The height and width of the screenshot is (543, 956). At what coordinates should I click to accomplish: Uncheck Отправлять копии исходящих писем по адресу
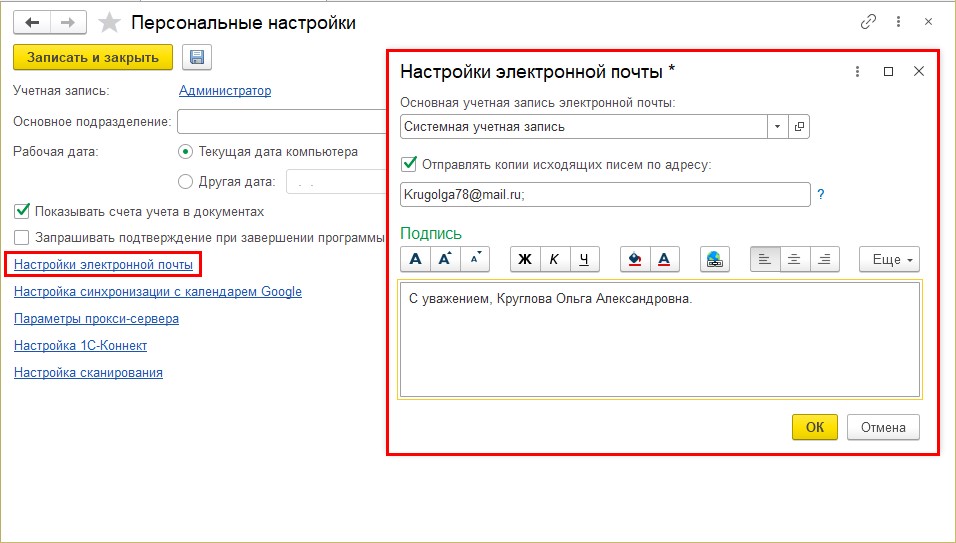pyautogui.click(x=409, y=164)
